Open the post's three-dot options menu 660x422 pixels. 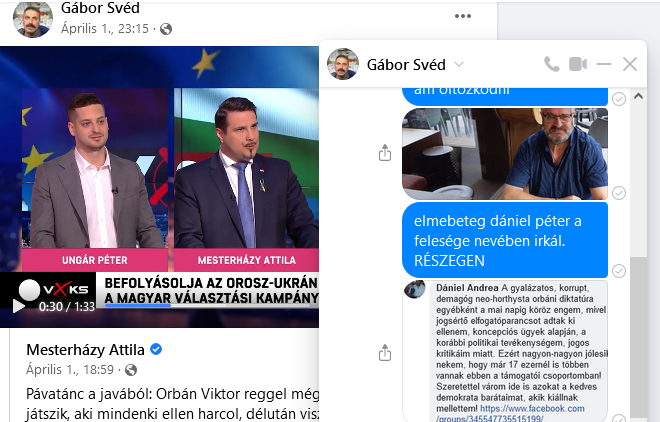click(463, 16)
